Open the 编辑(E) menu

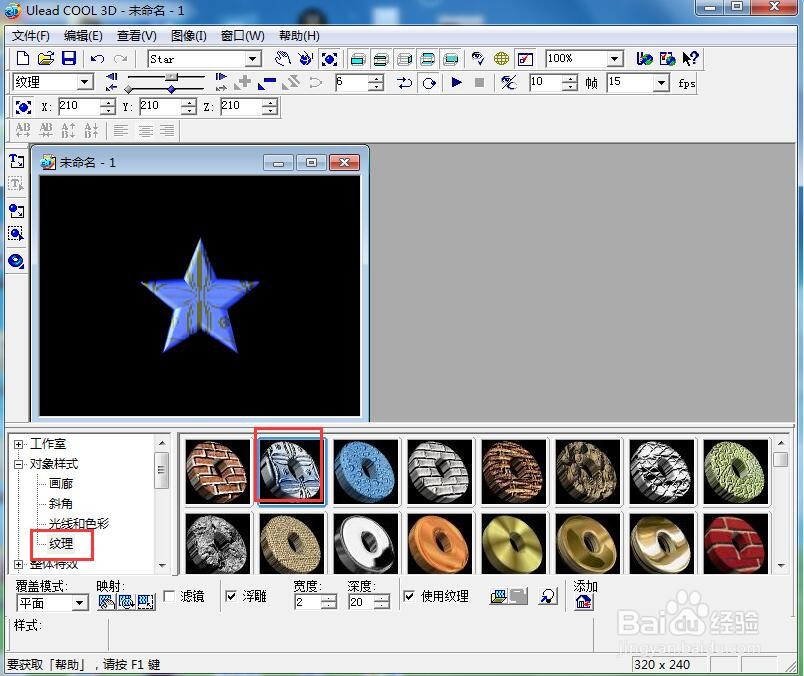coord(83,36)
